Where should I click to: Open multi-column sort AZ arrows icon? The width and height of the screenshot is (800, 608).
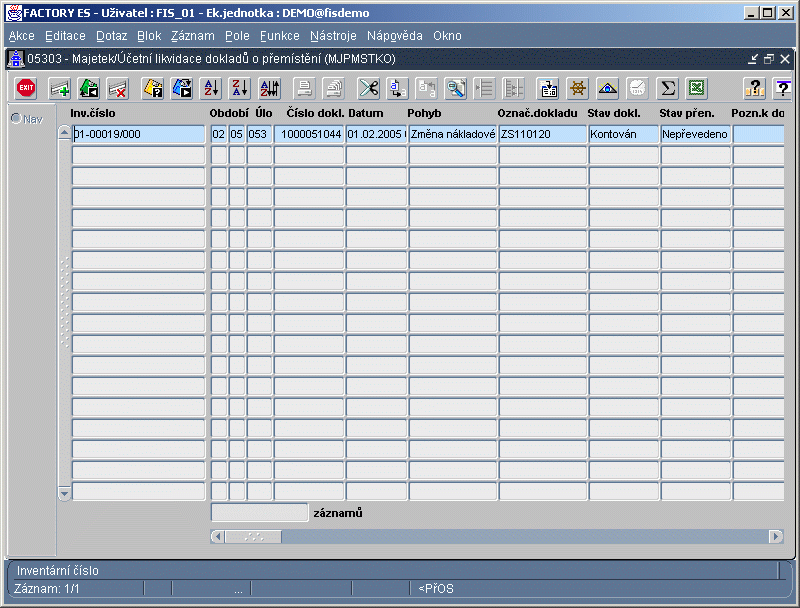pyautogui.click(x=269, y=88)
